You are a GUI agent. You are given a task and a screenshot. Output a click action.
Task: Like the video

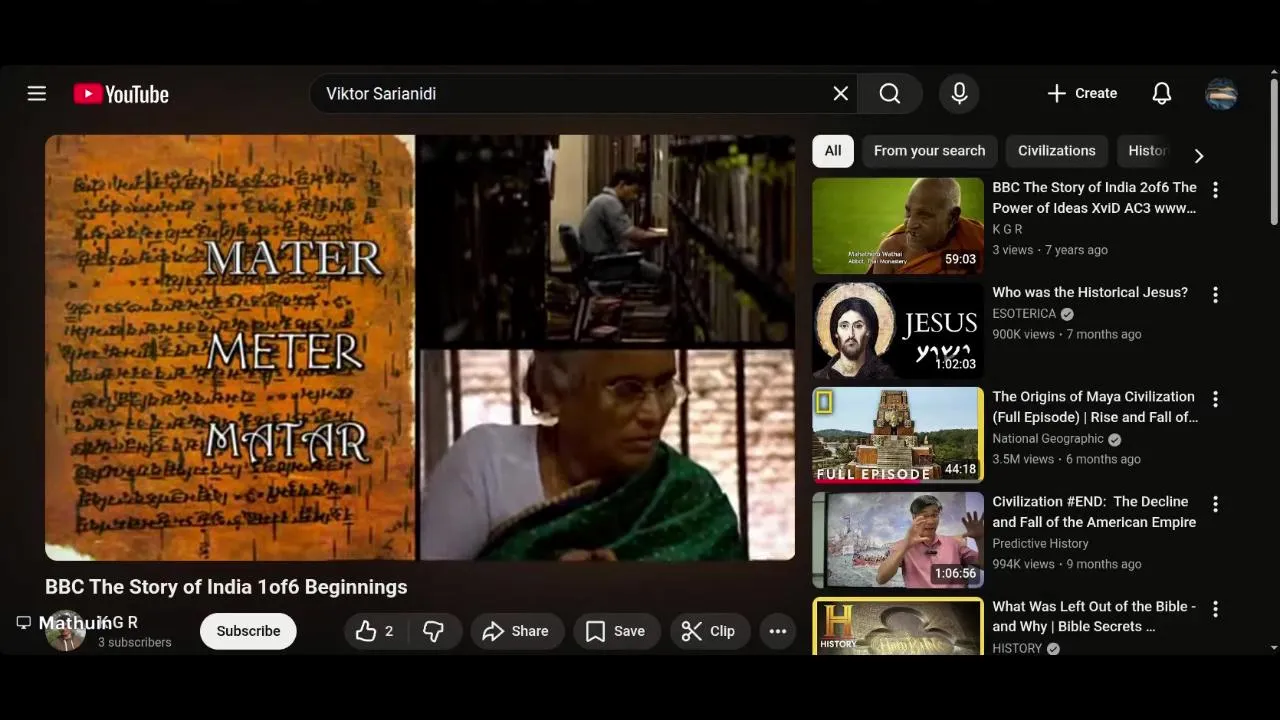(376, 631)
